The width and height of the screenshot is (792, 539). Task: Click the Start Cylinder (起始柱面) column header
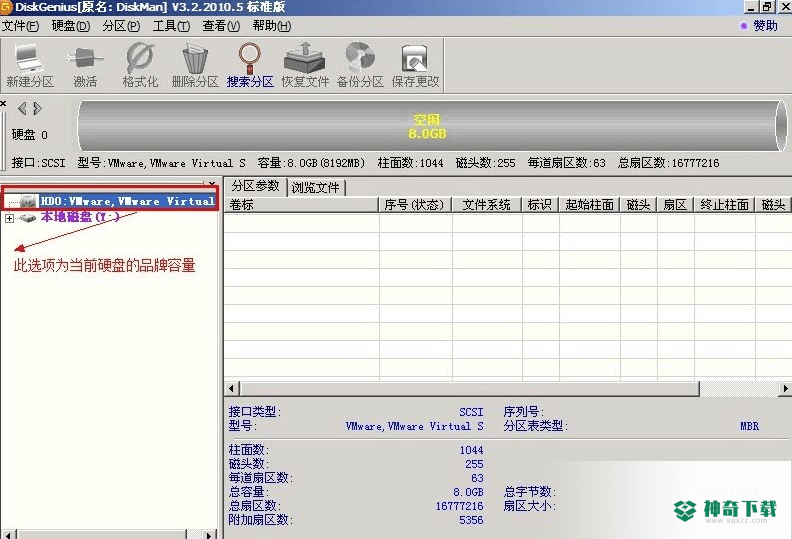[x=589, y=205]
